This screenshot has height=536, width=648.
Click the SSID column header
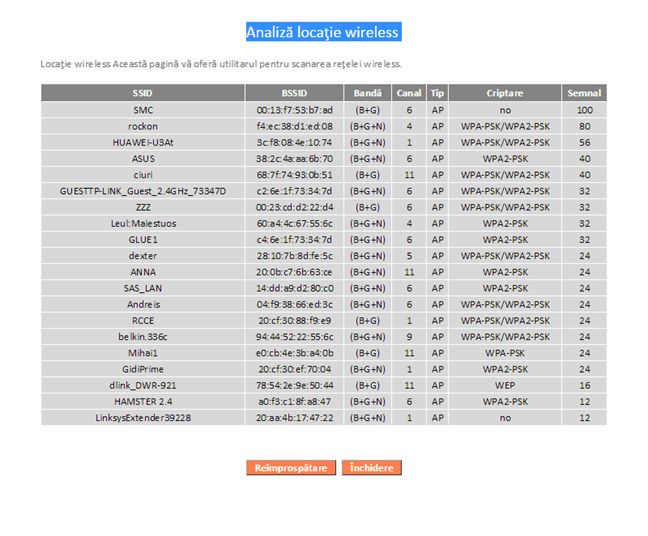(x=142, y=93)
